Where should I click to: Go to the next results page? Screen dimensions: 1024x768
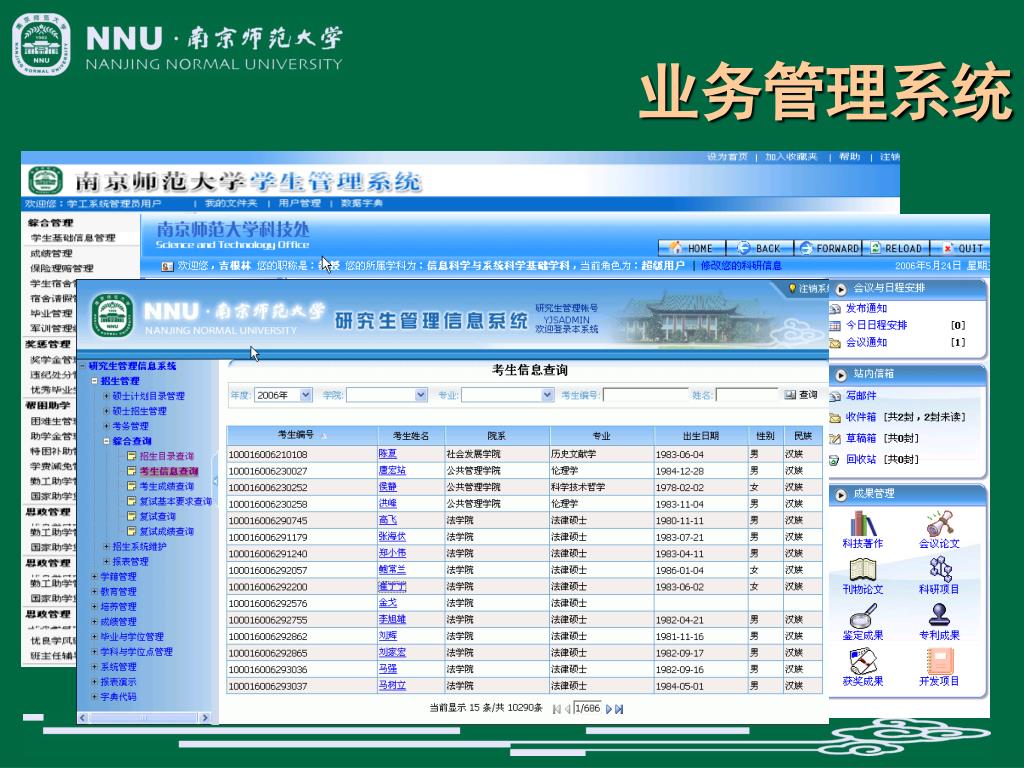pyautogui.click(x=609, y=709)
